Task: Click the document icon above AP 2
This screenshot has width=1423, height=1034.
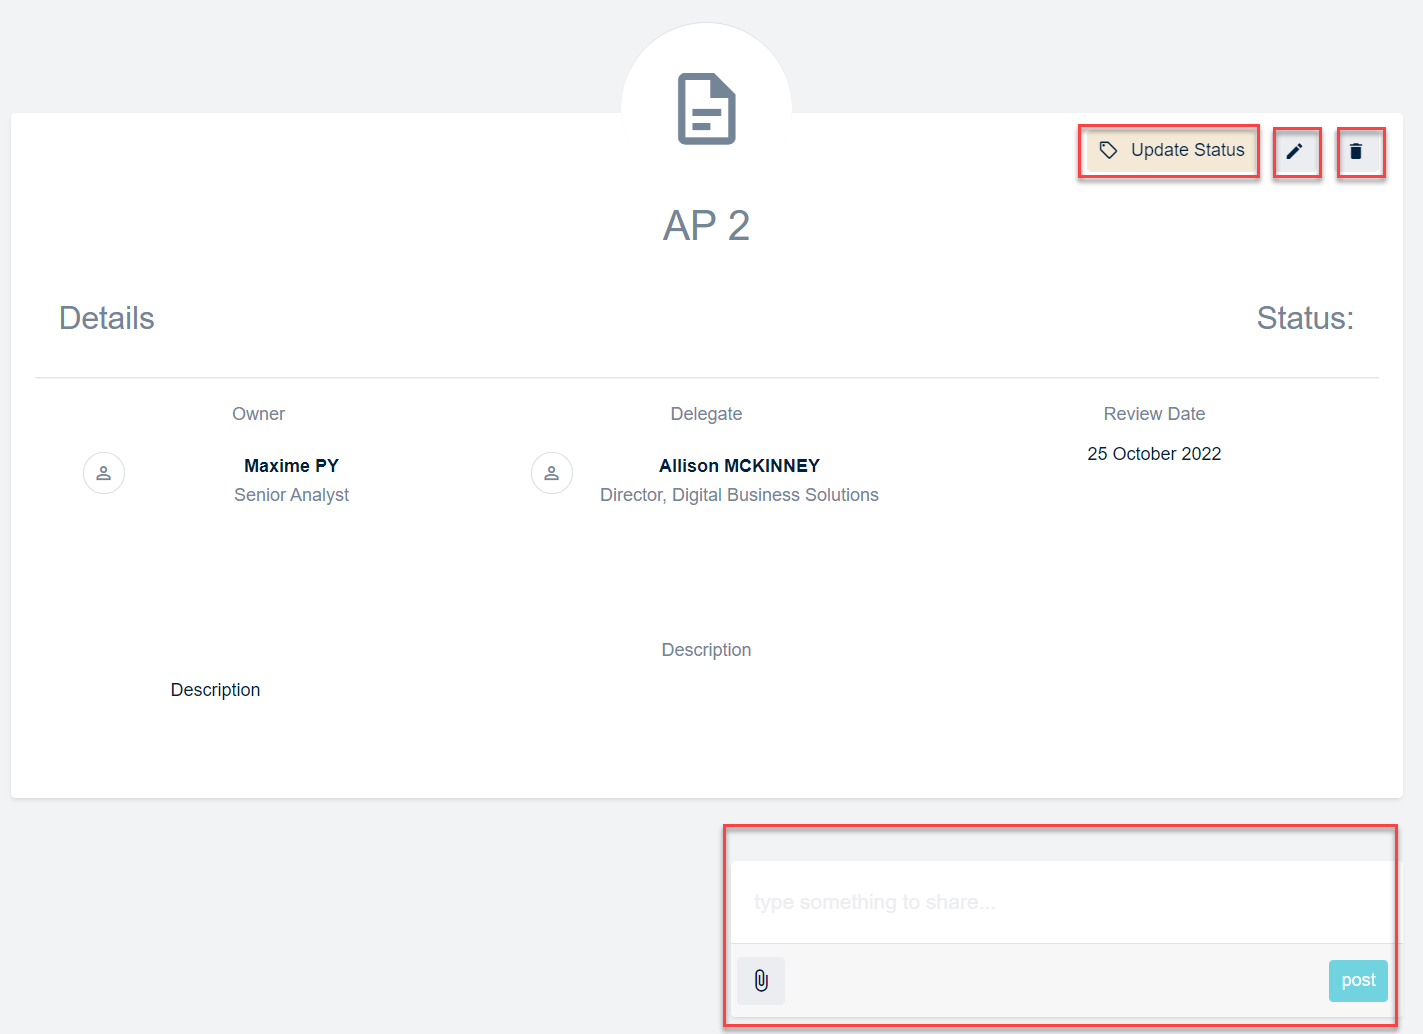Action: [706, 108]
